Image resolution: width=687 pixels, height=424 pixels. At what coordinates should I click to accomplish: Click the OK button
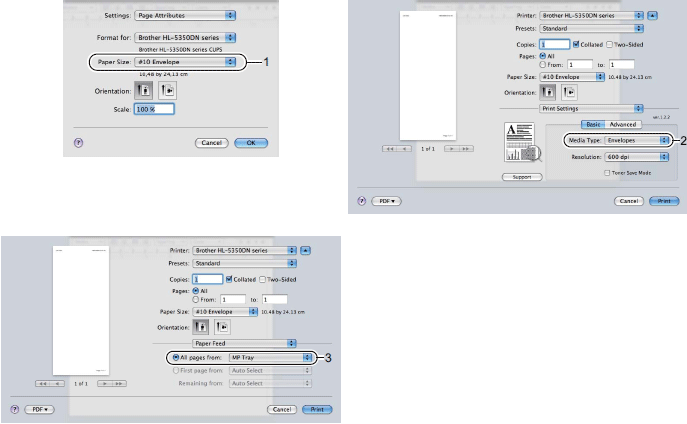250,143
